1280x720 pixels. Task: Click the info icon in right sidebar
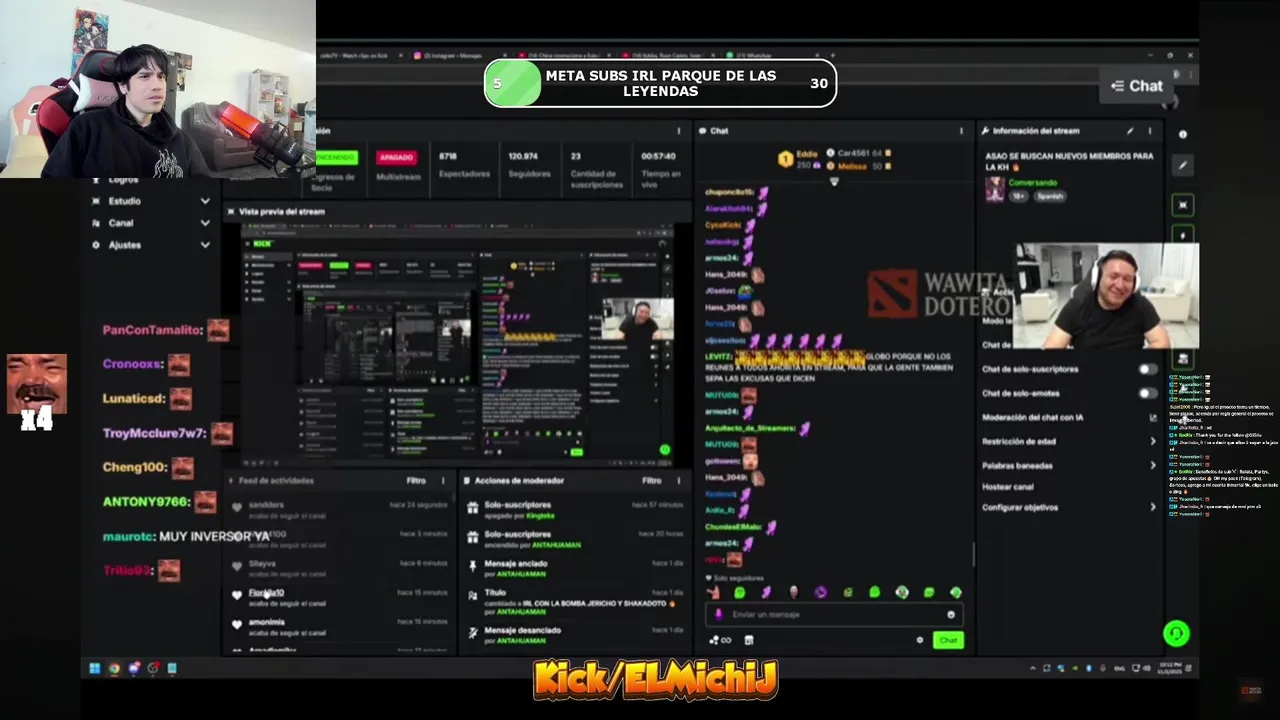point(1183,134)
